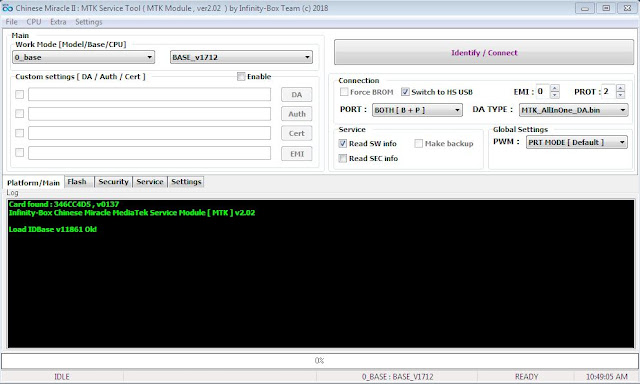Increase the EMI value with up arrow

[555, 88]
